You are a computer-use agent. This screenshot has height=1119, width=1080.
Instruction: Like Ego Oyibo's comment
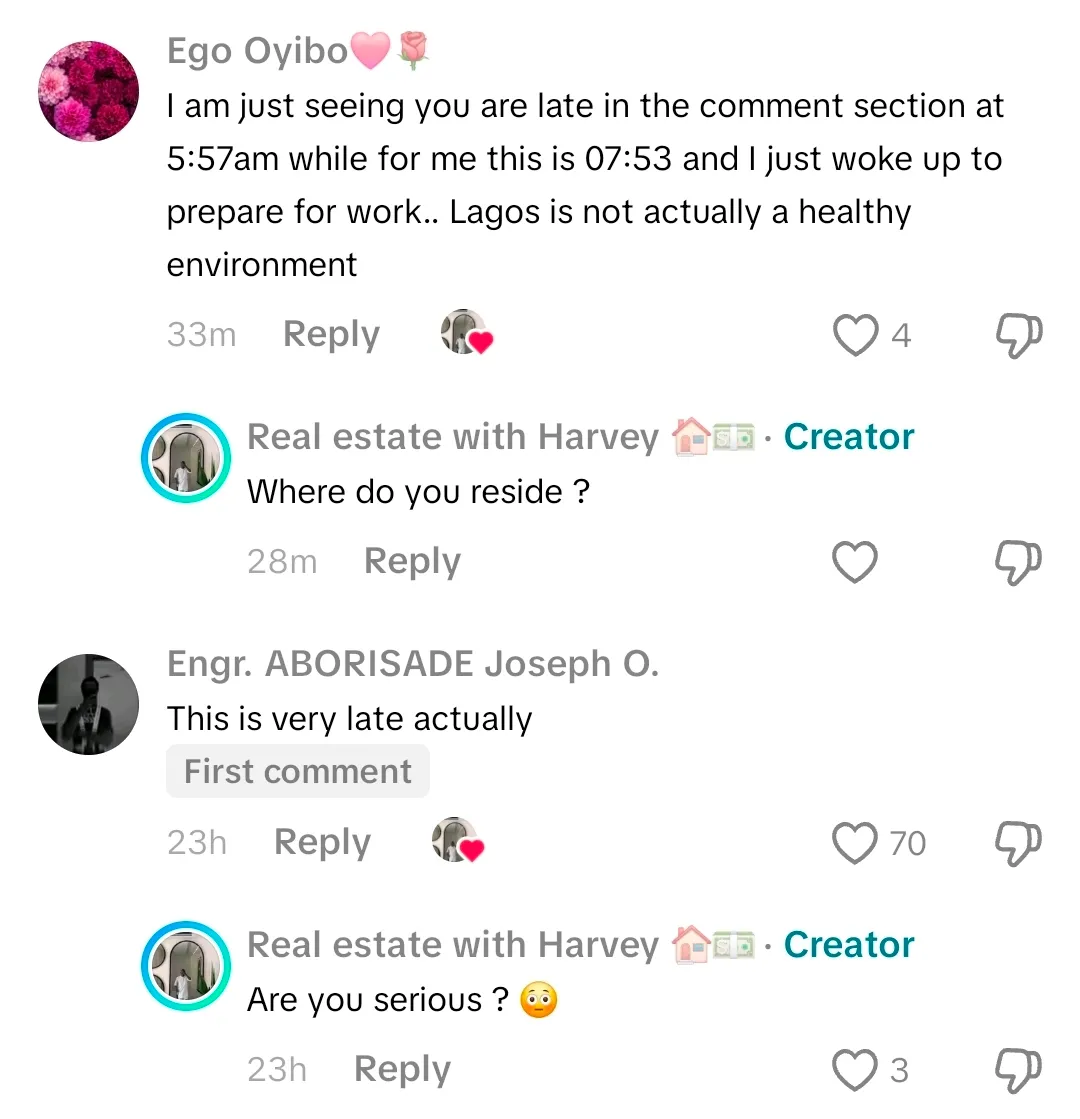(856, 335)
